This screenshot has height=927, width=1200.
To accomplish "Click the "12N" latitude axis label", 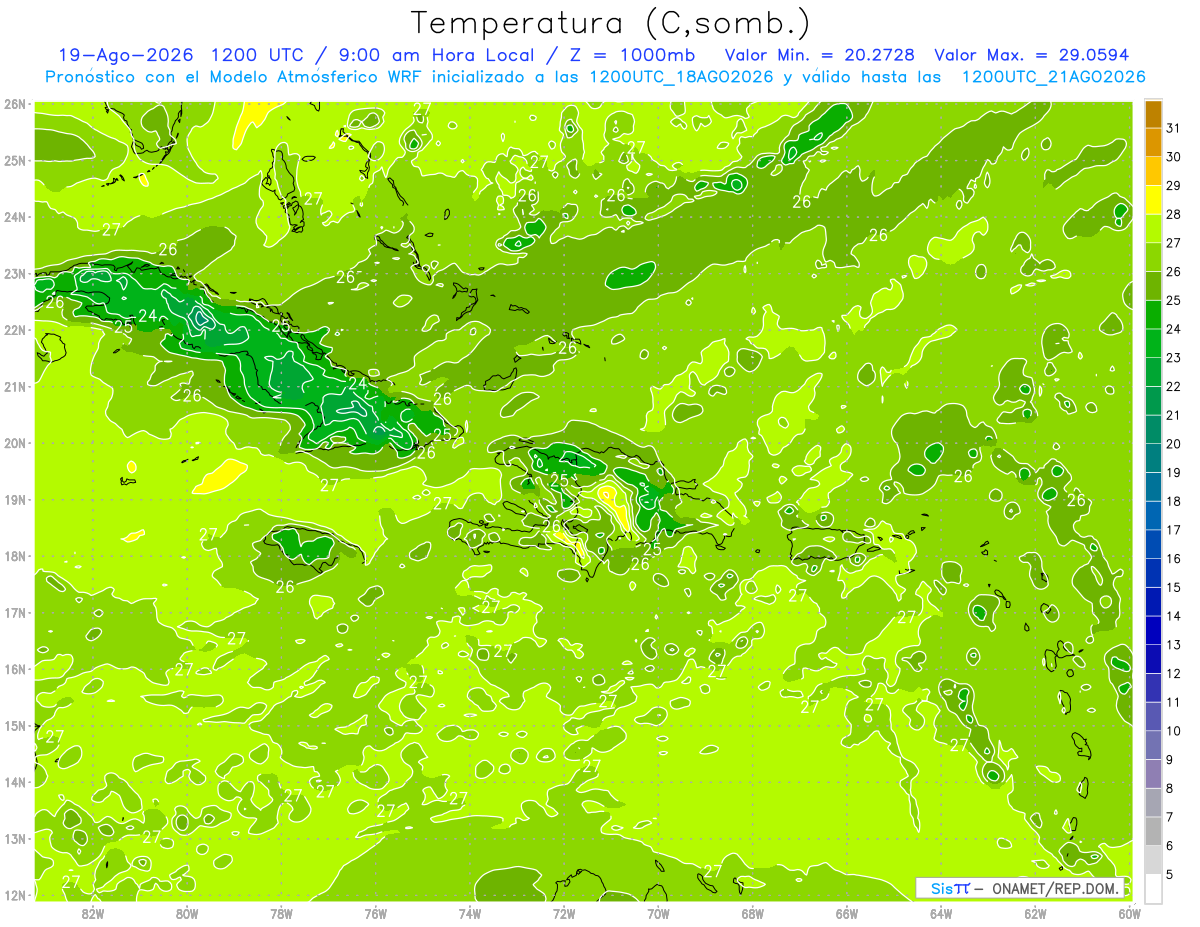I will pyautogui.click(x=15, y=895).
